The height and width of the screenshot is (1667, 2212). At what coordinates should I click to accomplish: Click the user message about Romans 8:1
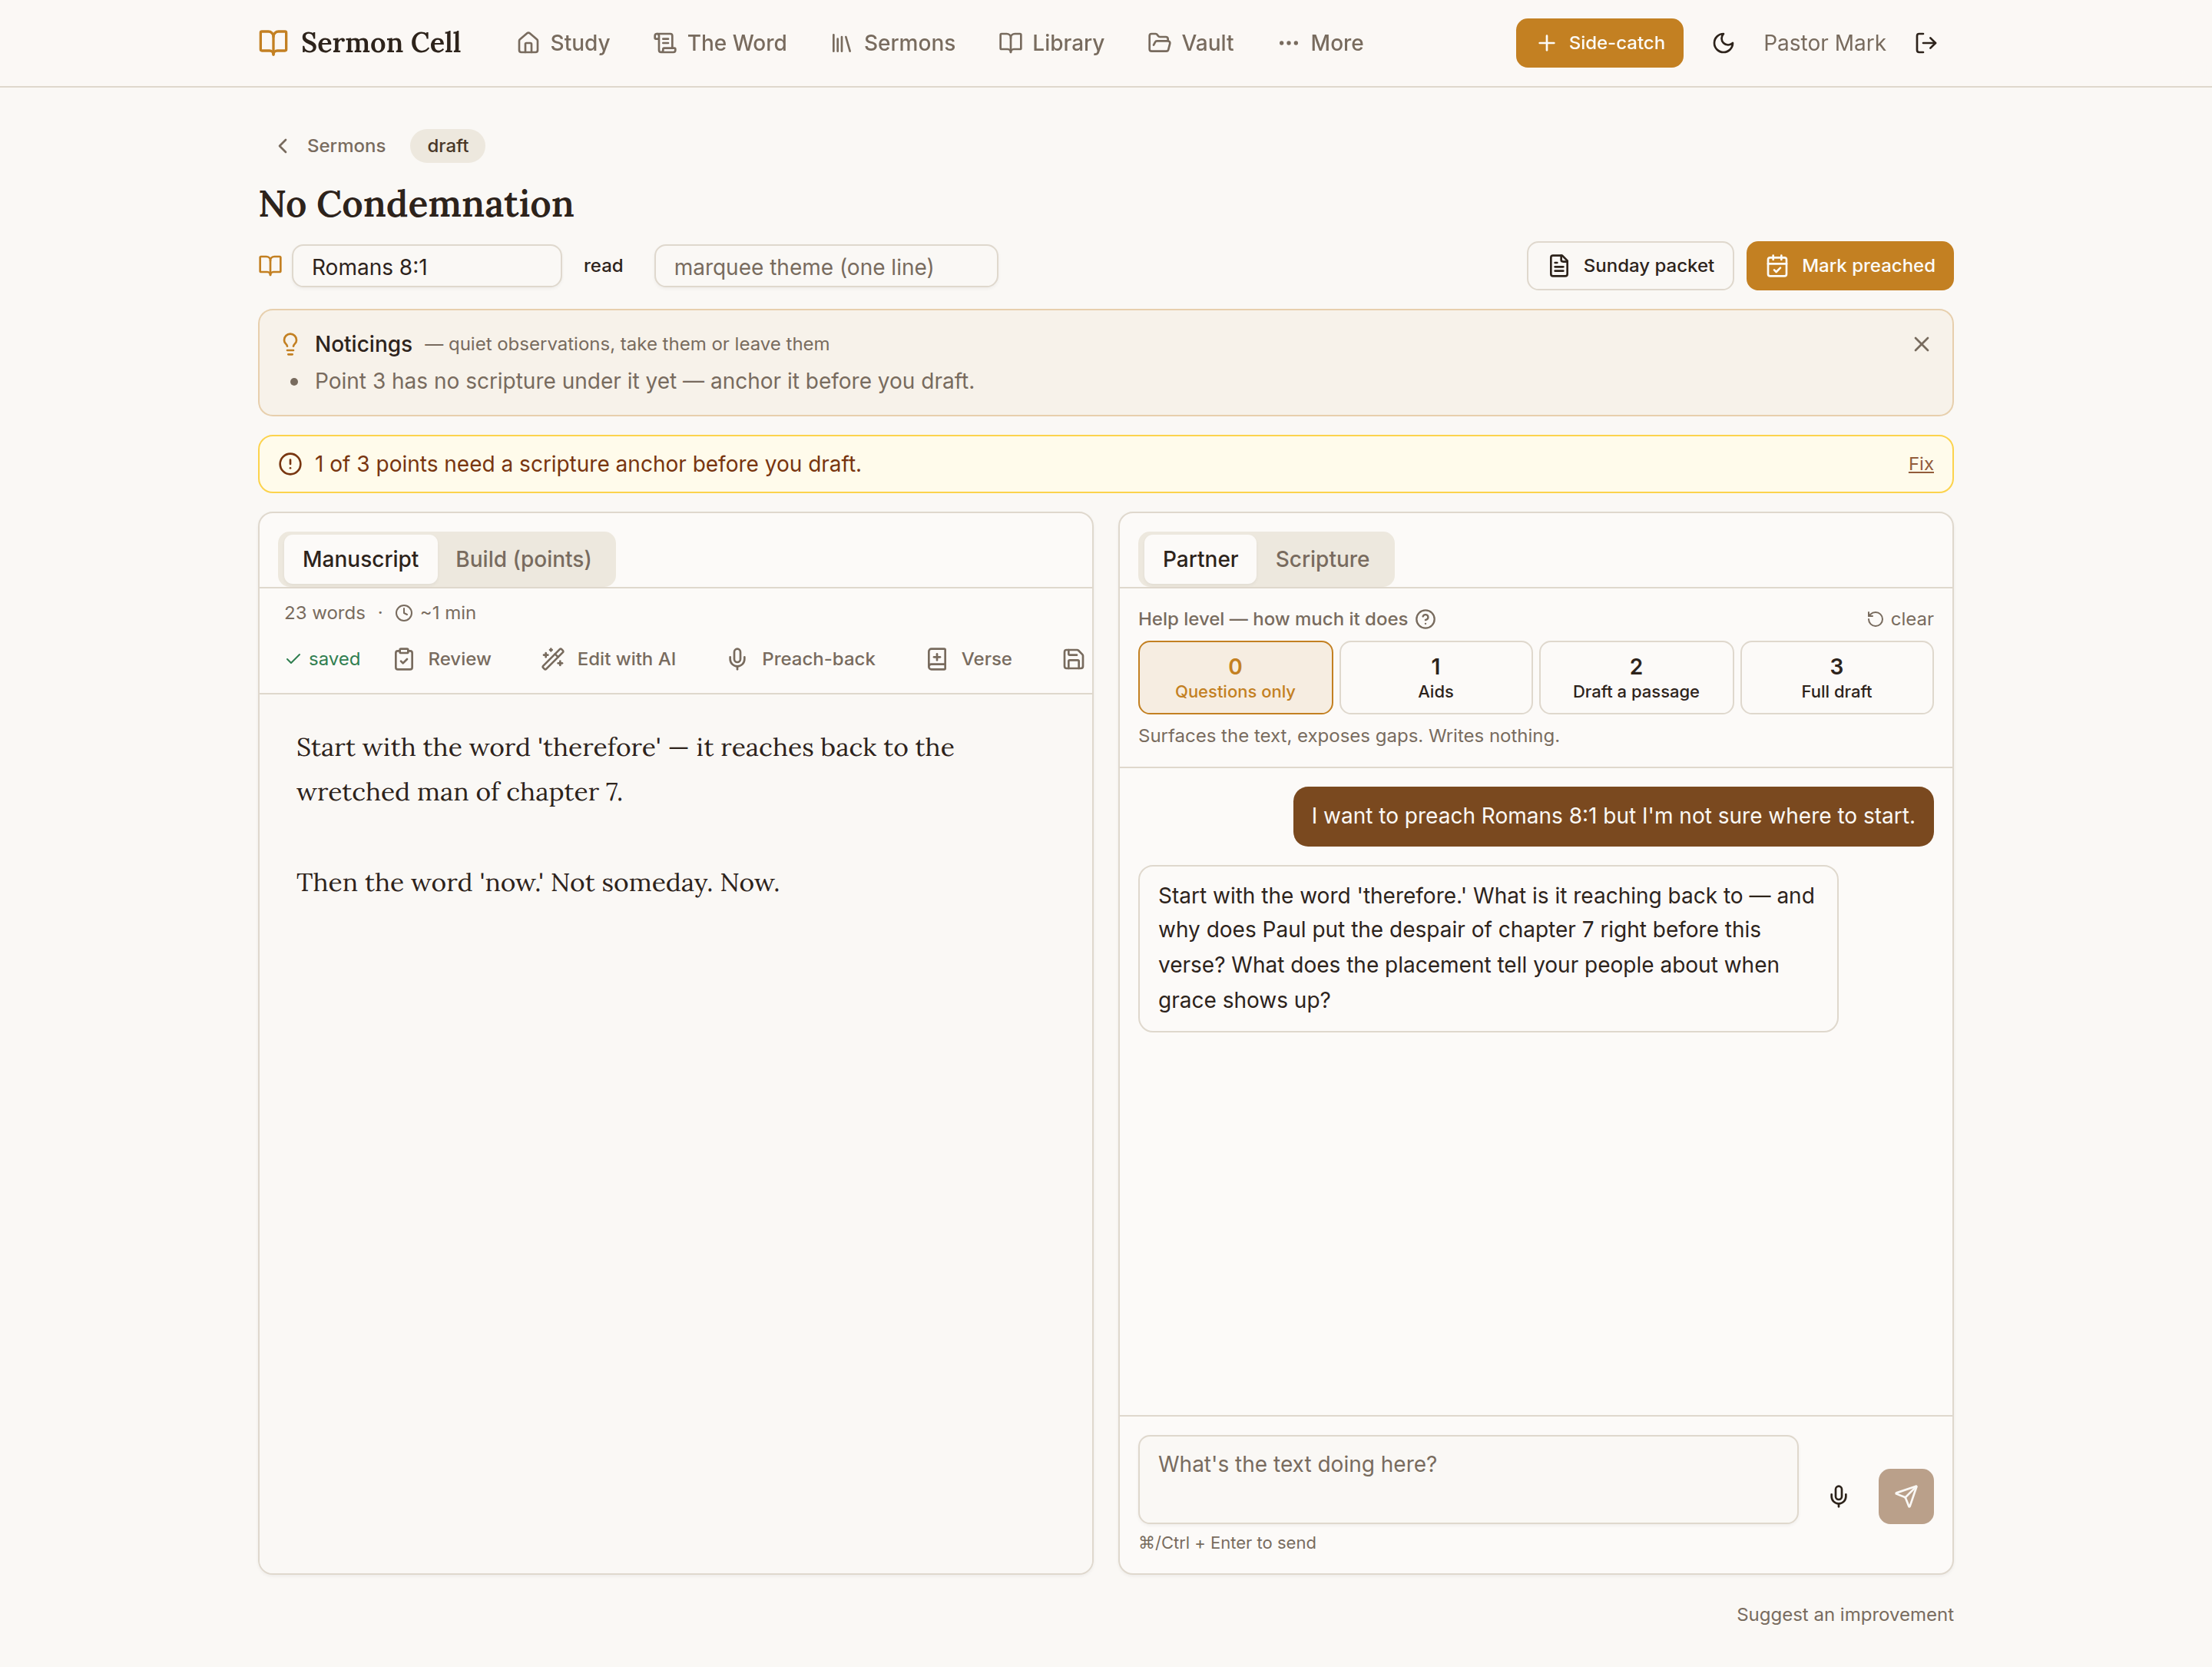click(x=1612, y=816)
